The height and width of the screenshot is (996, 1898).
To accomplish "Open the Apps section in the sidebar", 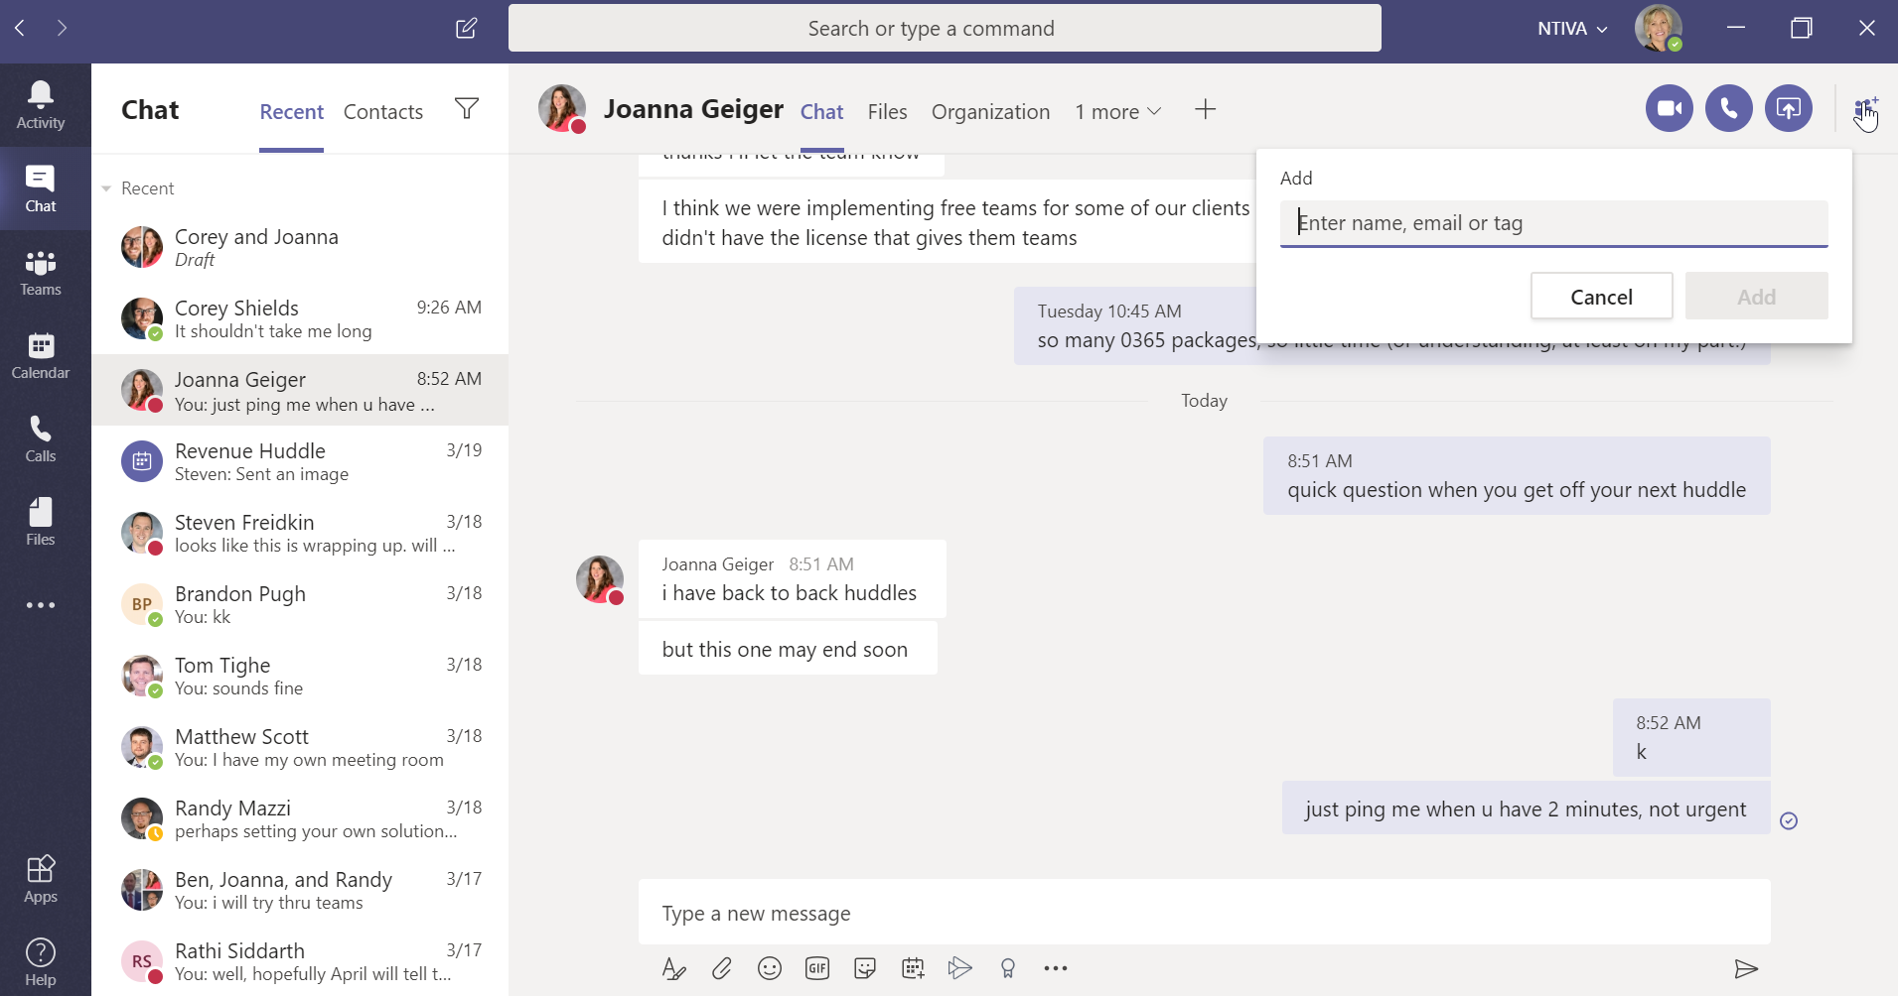I will (x=40, y=877).
